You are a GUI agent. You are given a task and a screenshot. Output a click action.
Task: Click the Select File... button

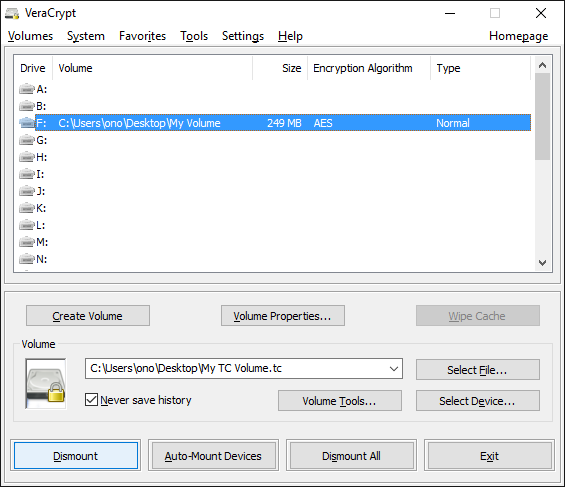coord(478,370)
